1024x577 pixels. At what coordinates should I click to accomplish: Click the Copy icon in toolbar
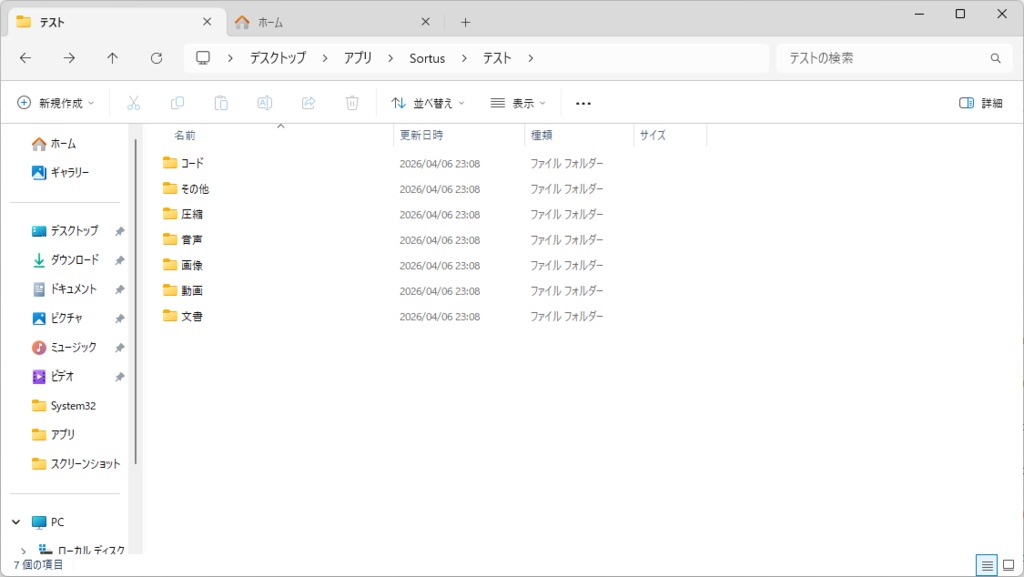[x=177, y=103]
